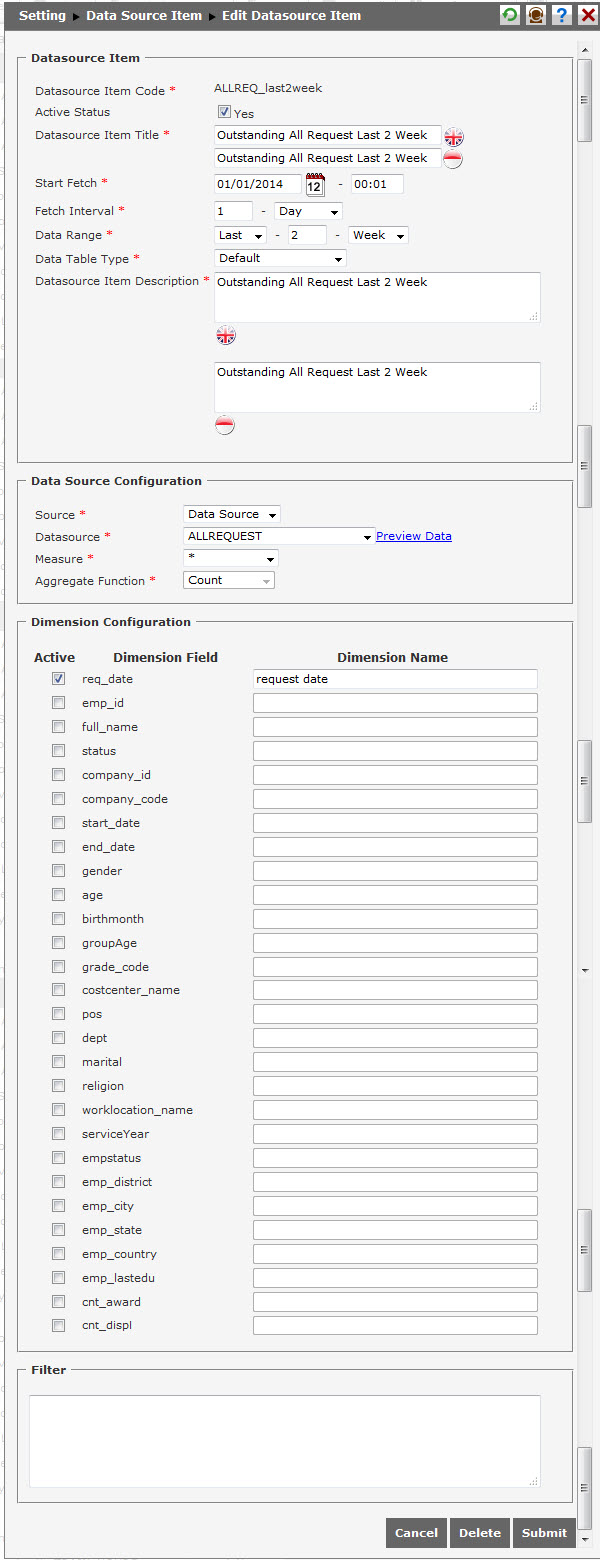This screenshot has width=600, height=1560.
Task: Click the Fetch Interval number field
Action: (233, 211)
